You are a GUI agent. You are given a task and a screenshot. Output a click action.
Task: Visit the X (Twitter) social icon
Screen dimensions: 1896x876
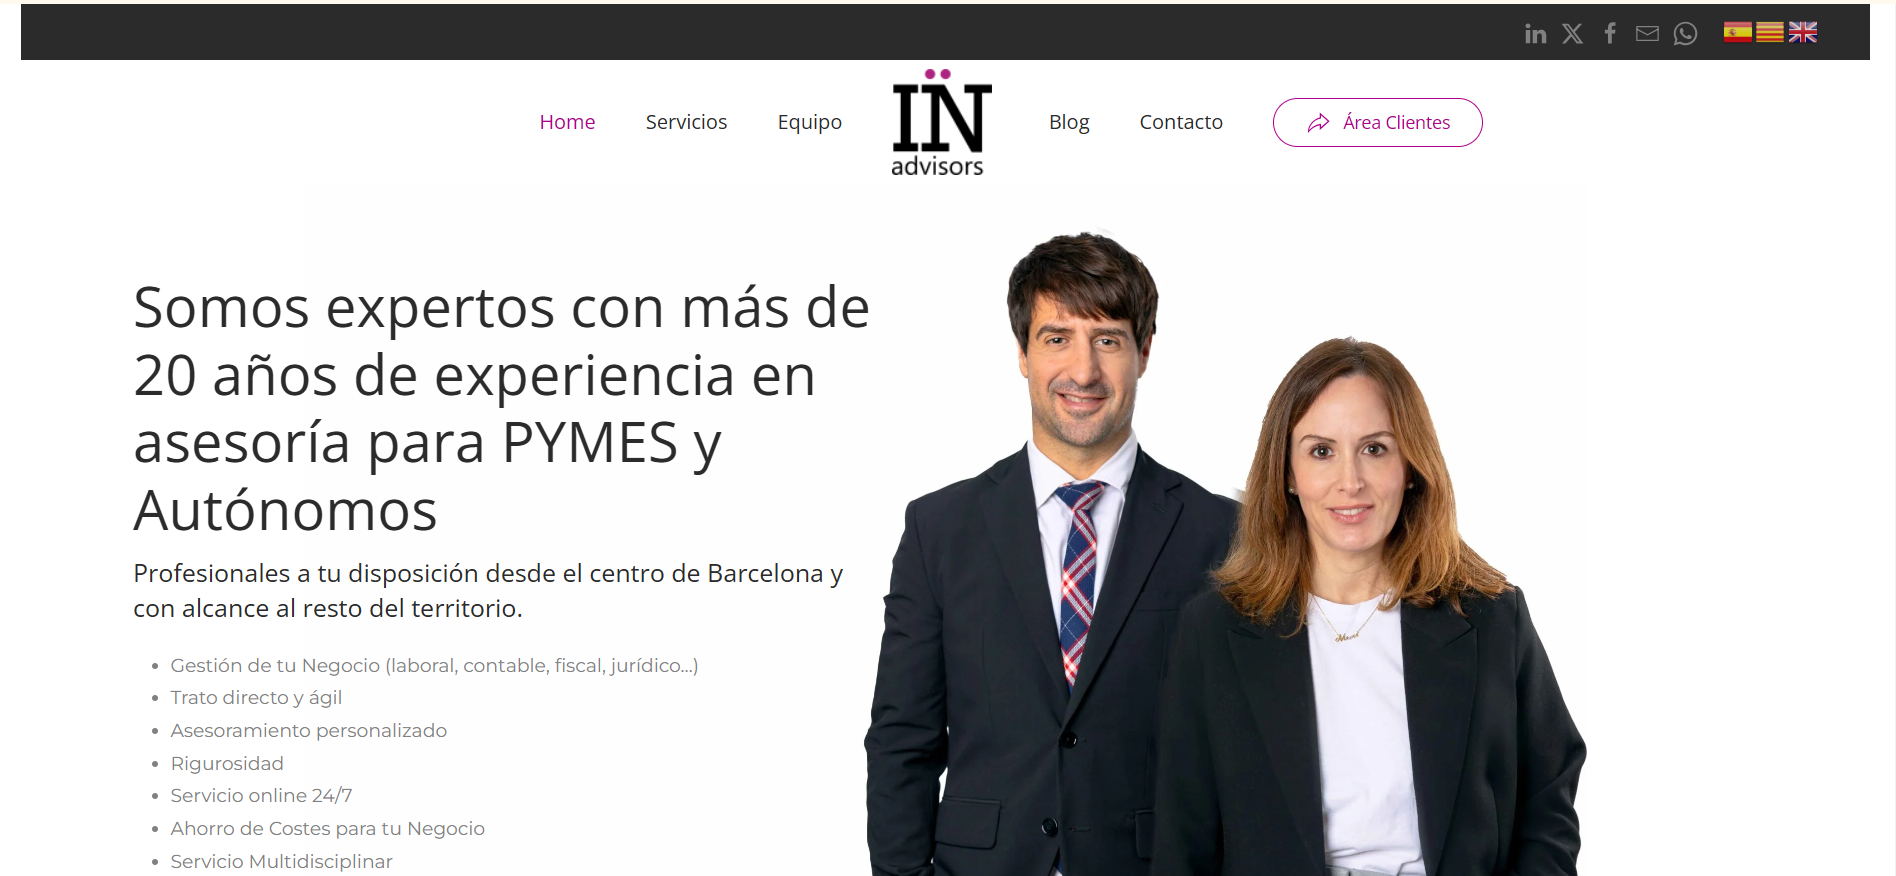click(1572, 34)
